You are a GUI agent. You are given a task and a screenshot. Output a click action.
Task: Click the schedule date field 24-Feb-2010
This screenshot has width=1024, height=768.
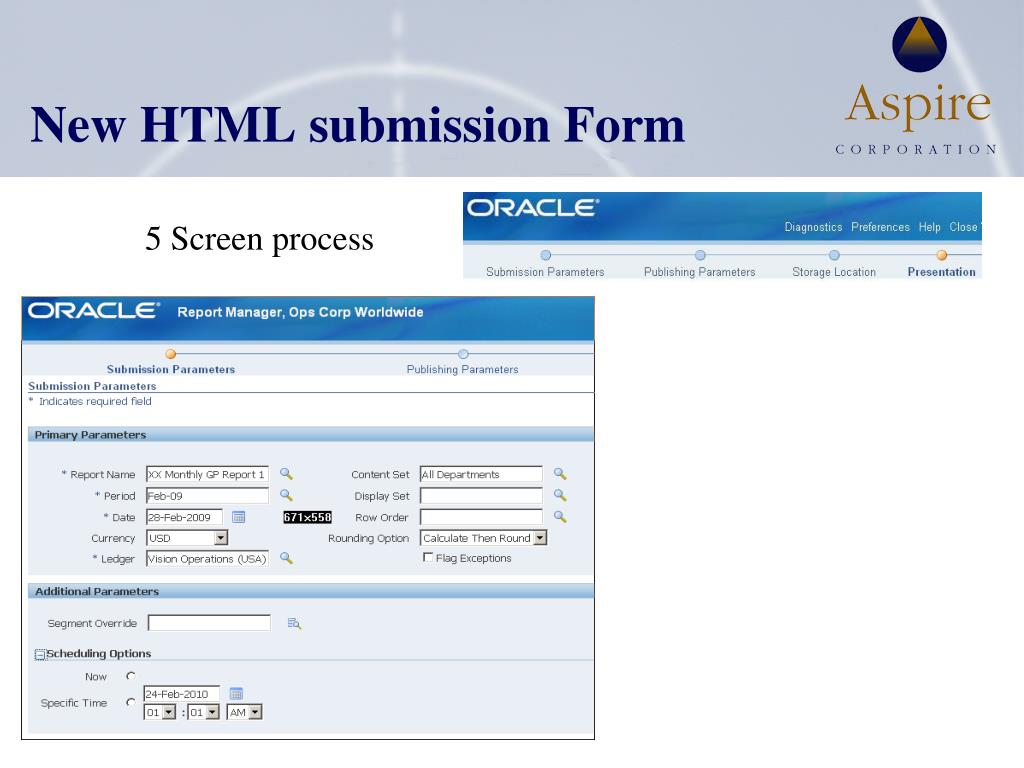(x=182, y=694)
